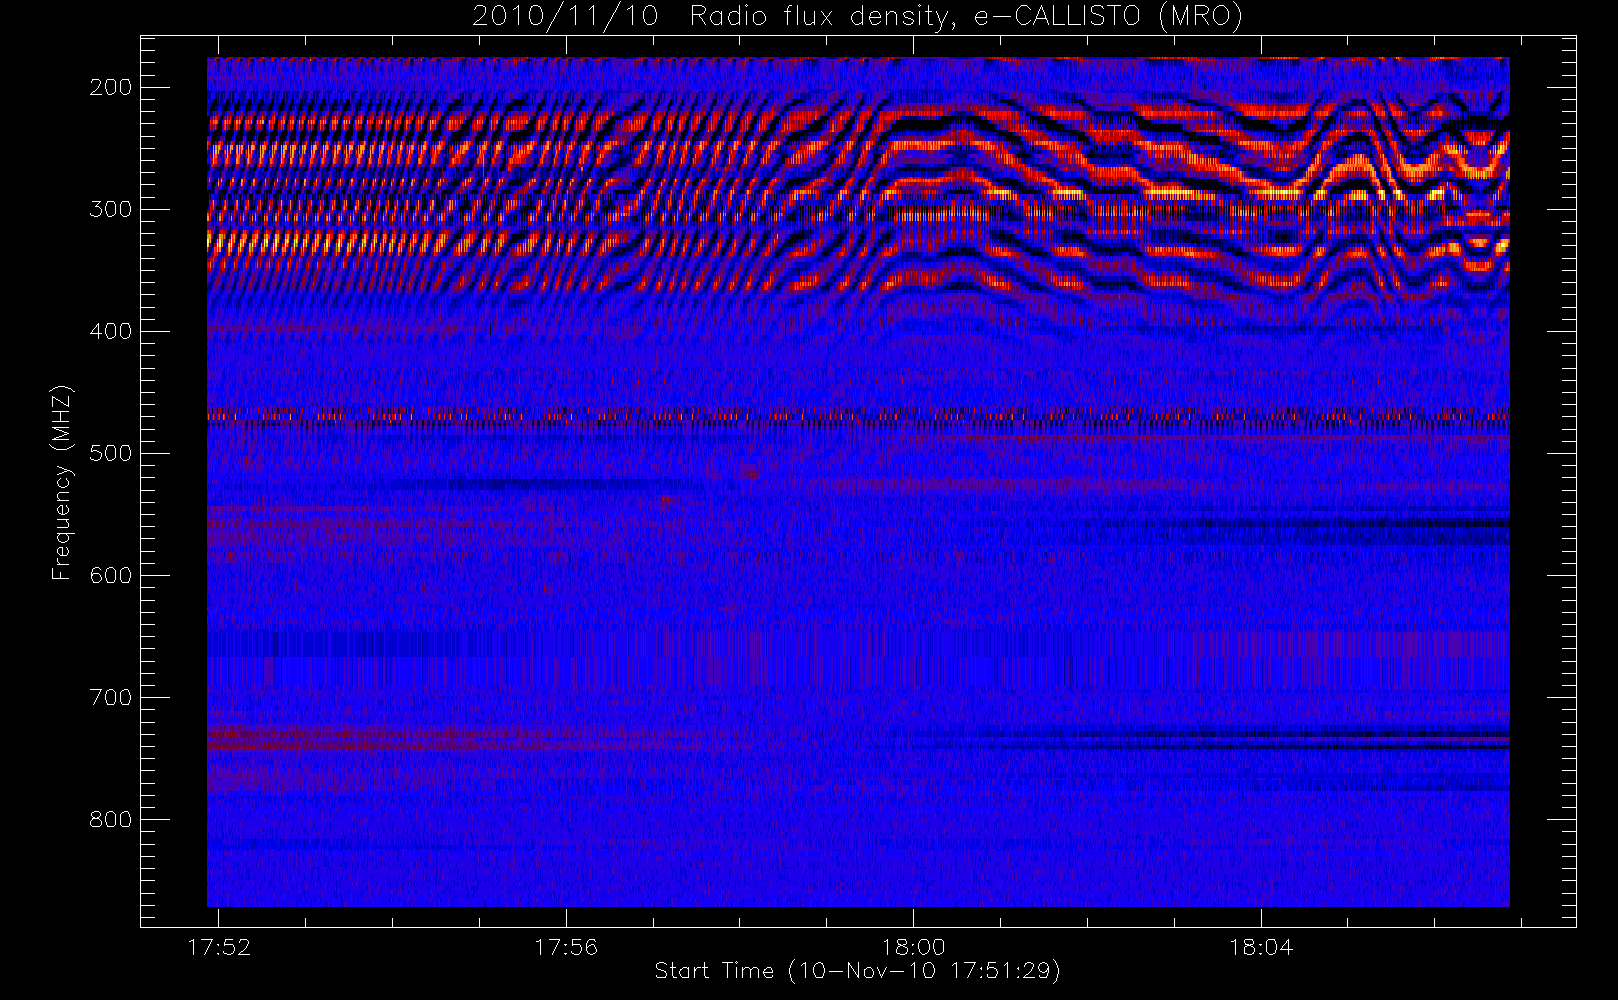Click the 18:04 time tick label
Image resolution: width=1618 pixels, height=1000 pixels.
1260,947
